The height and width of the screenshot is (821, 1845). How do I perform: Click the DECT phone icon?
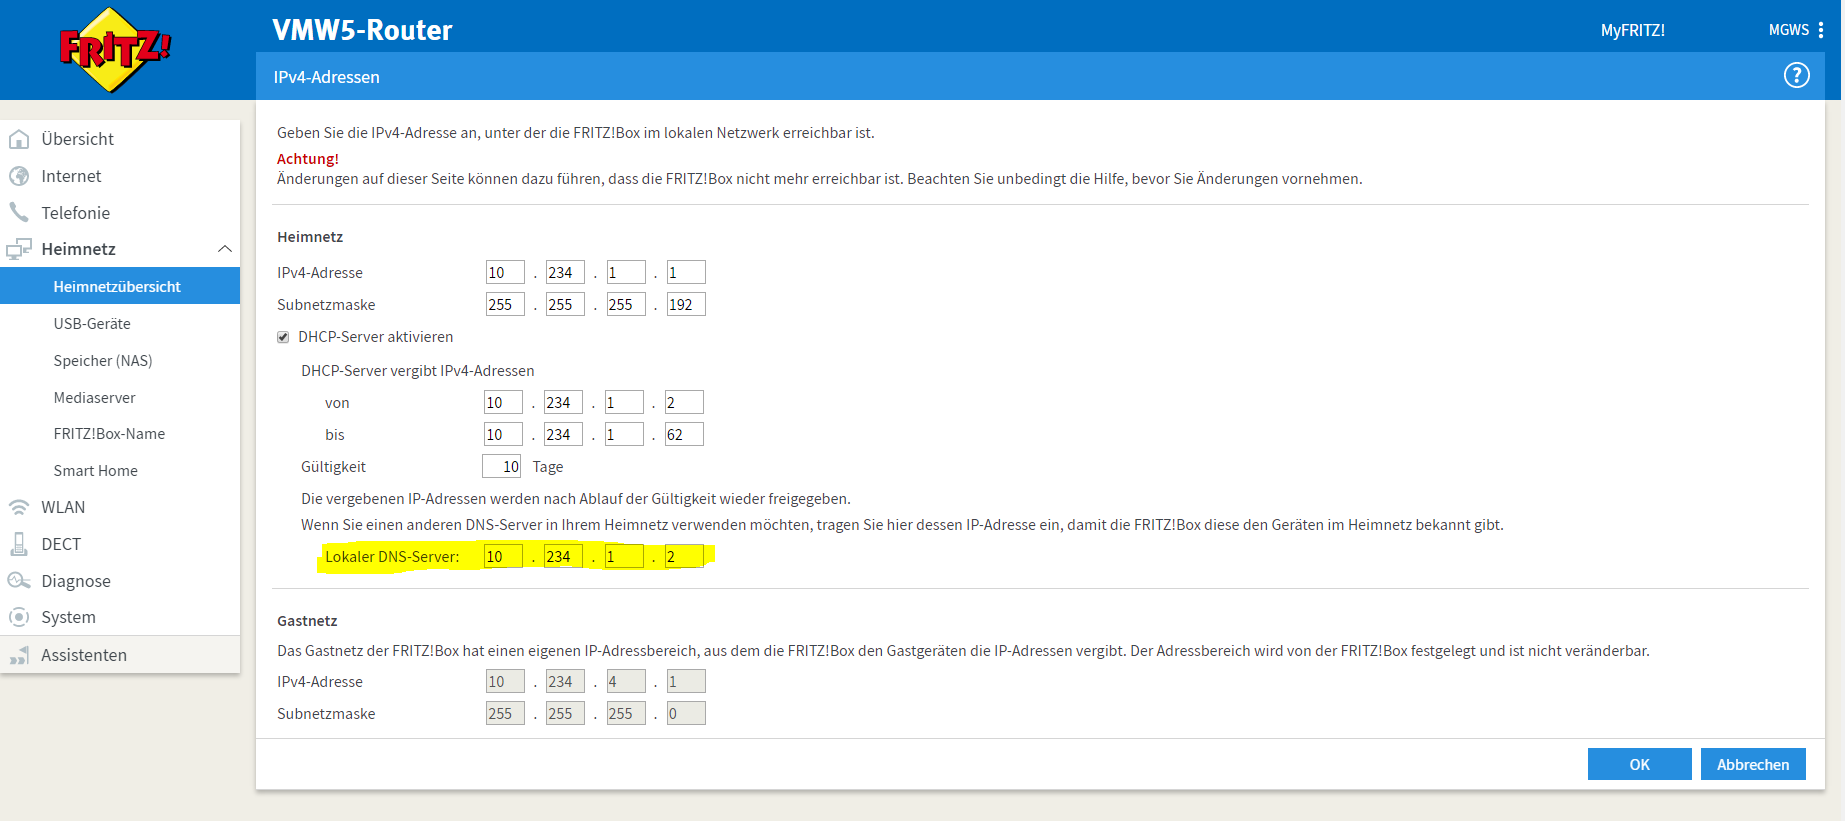click(x=19, y=544)
